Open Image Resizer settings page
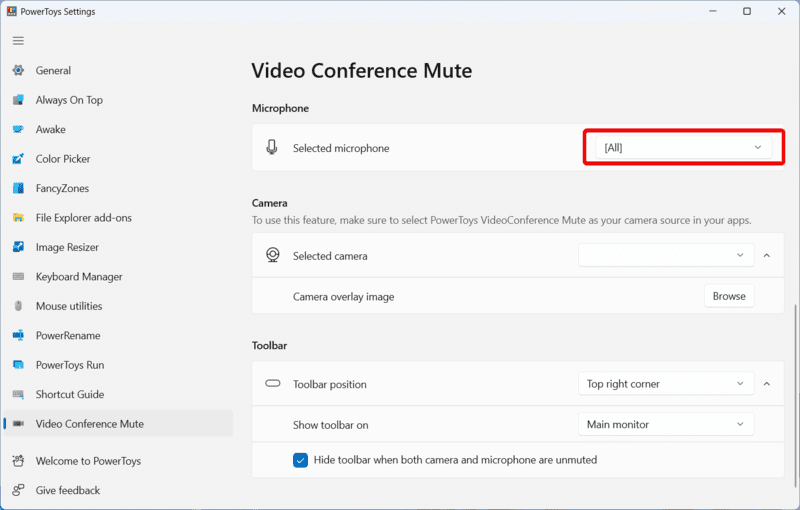Viewport: 800px width, 510px height. tap(118, 247)
